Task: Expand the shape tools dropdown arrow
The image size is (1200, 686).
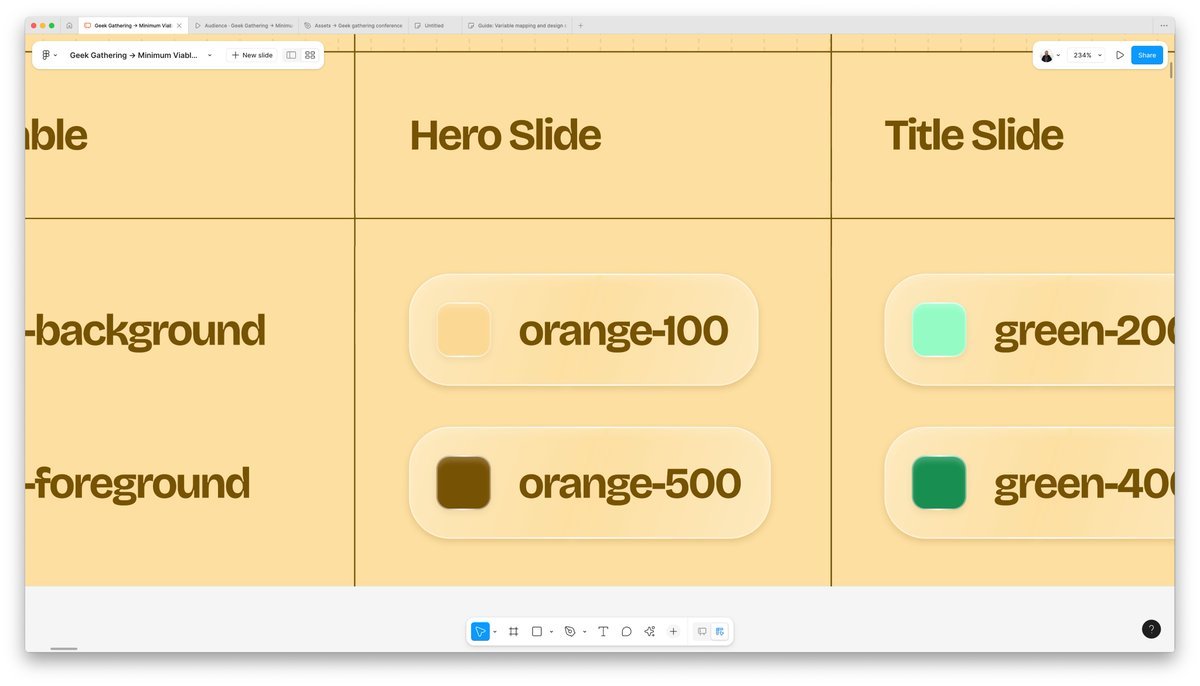Action: 551,632
